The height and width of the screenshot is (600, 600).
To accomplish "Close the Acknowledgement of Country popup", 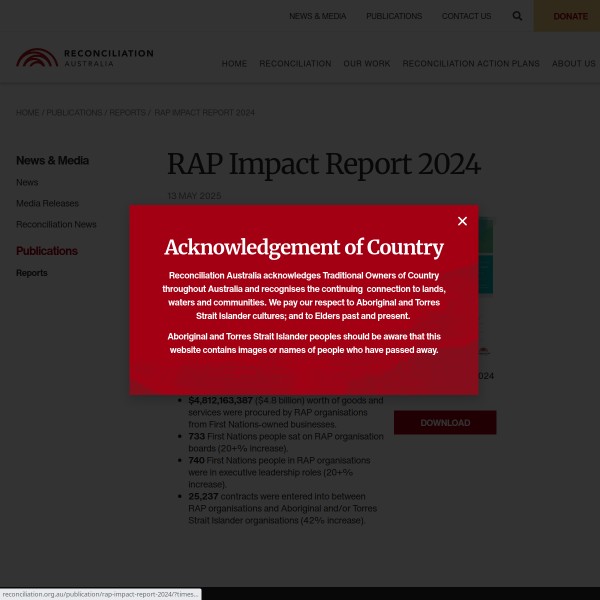I will click(462, 221).
